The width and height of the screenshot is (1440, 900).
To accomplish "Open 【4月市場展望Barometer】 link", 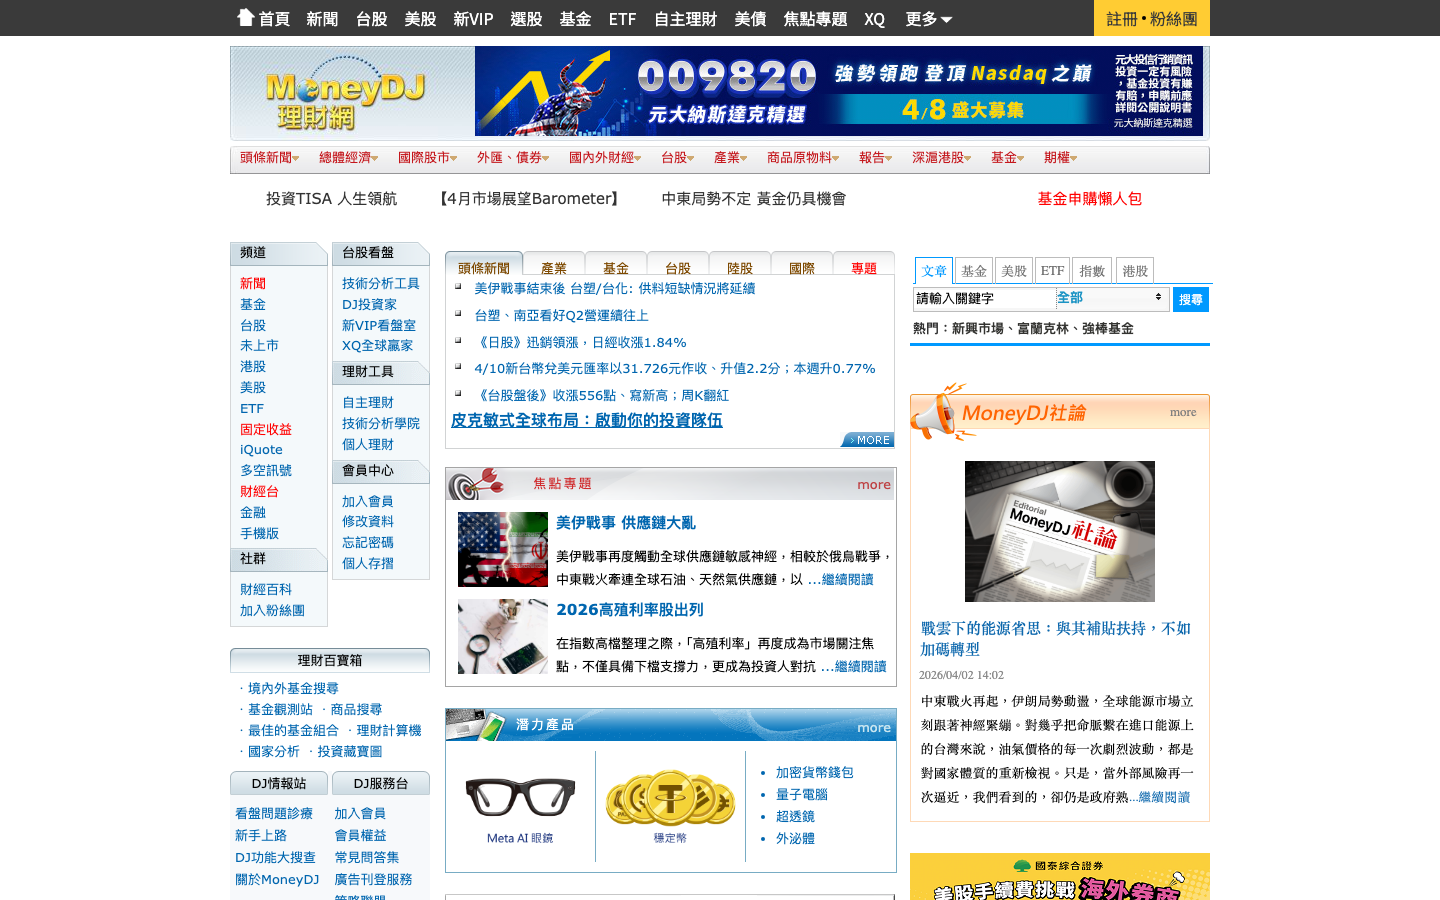I will 530,198.
